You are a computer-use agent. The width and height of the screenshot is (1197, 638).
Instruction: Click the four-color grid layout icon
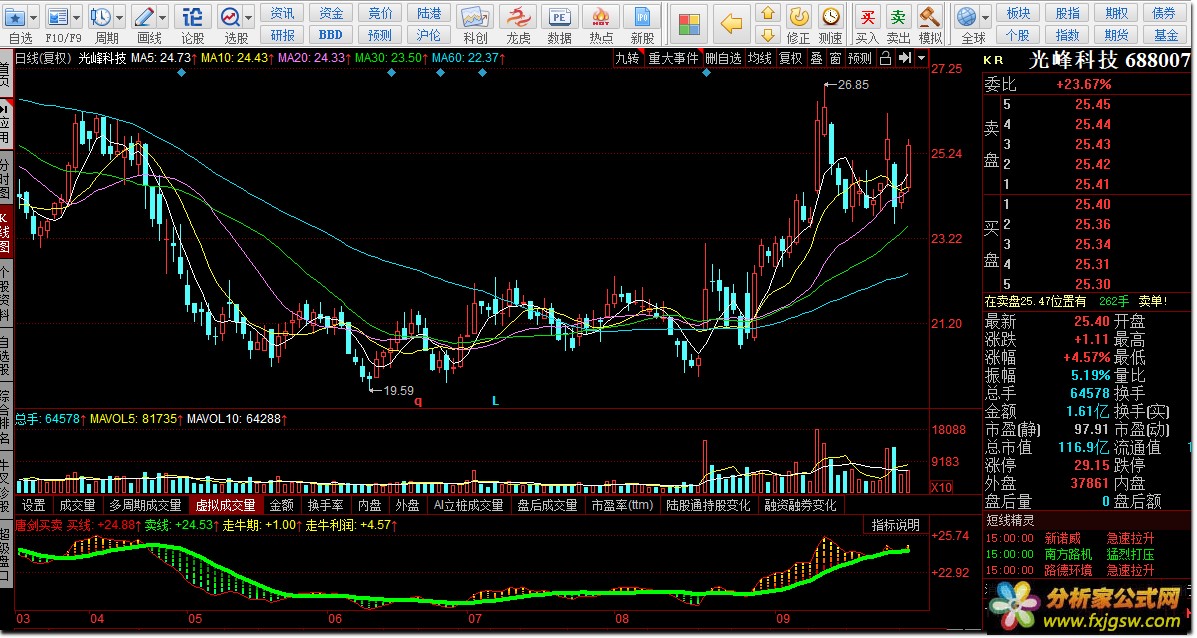pos(689,24)
